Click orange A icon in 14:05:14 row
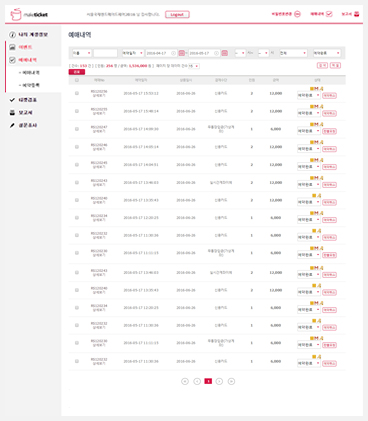The height and width of the screenshot is (421, 368). tap(321, 142)
